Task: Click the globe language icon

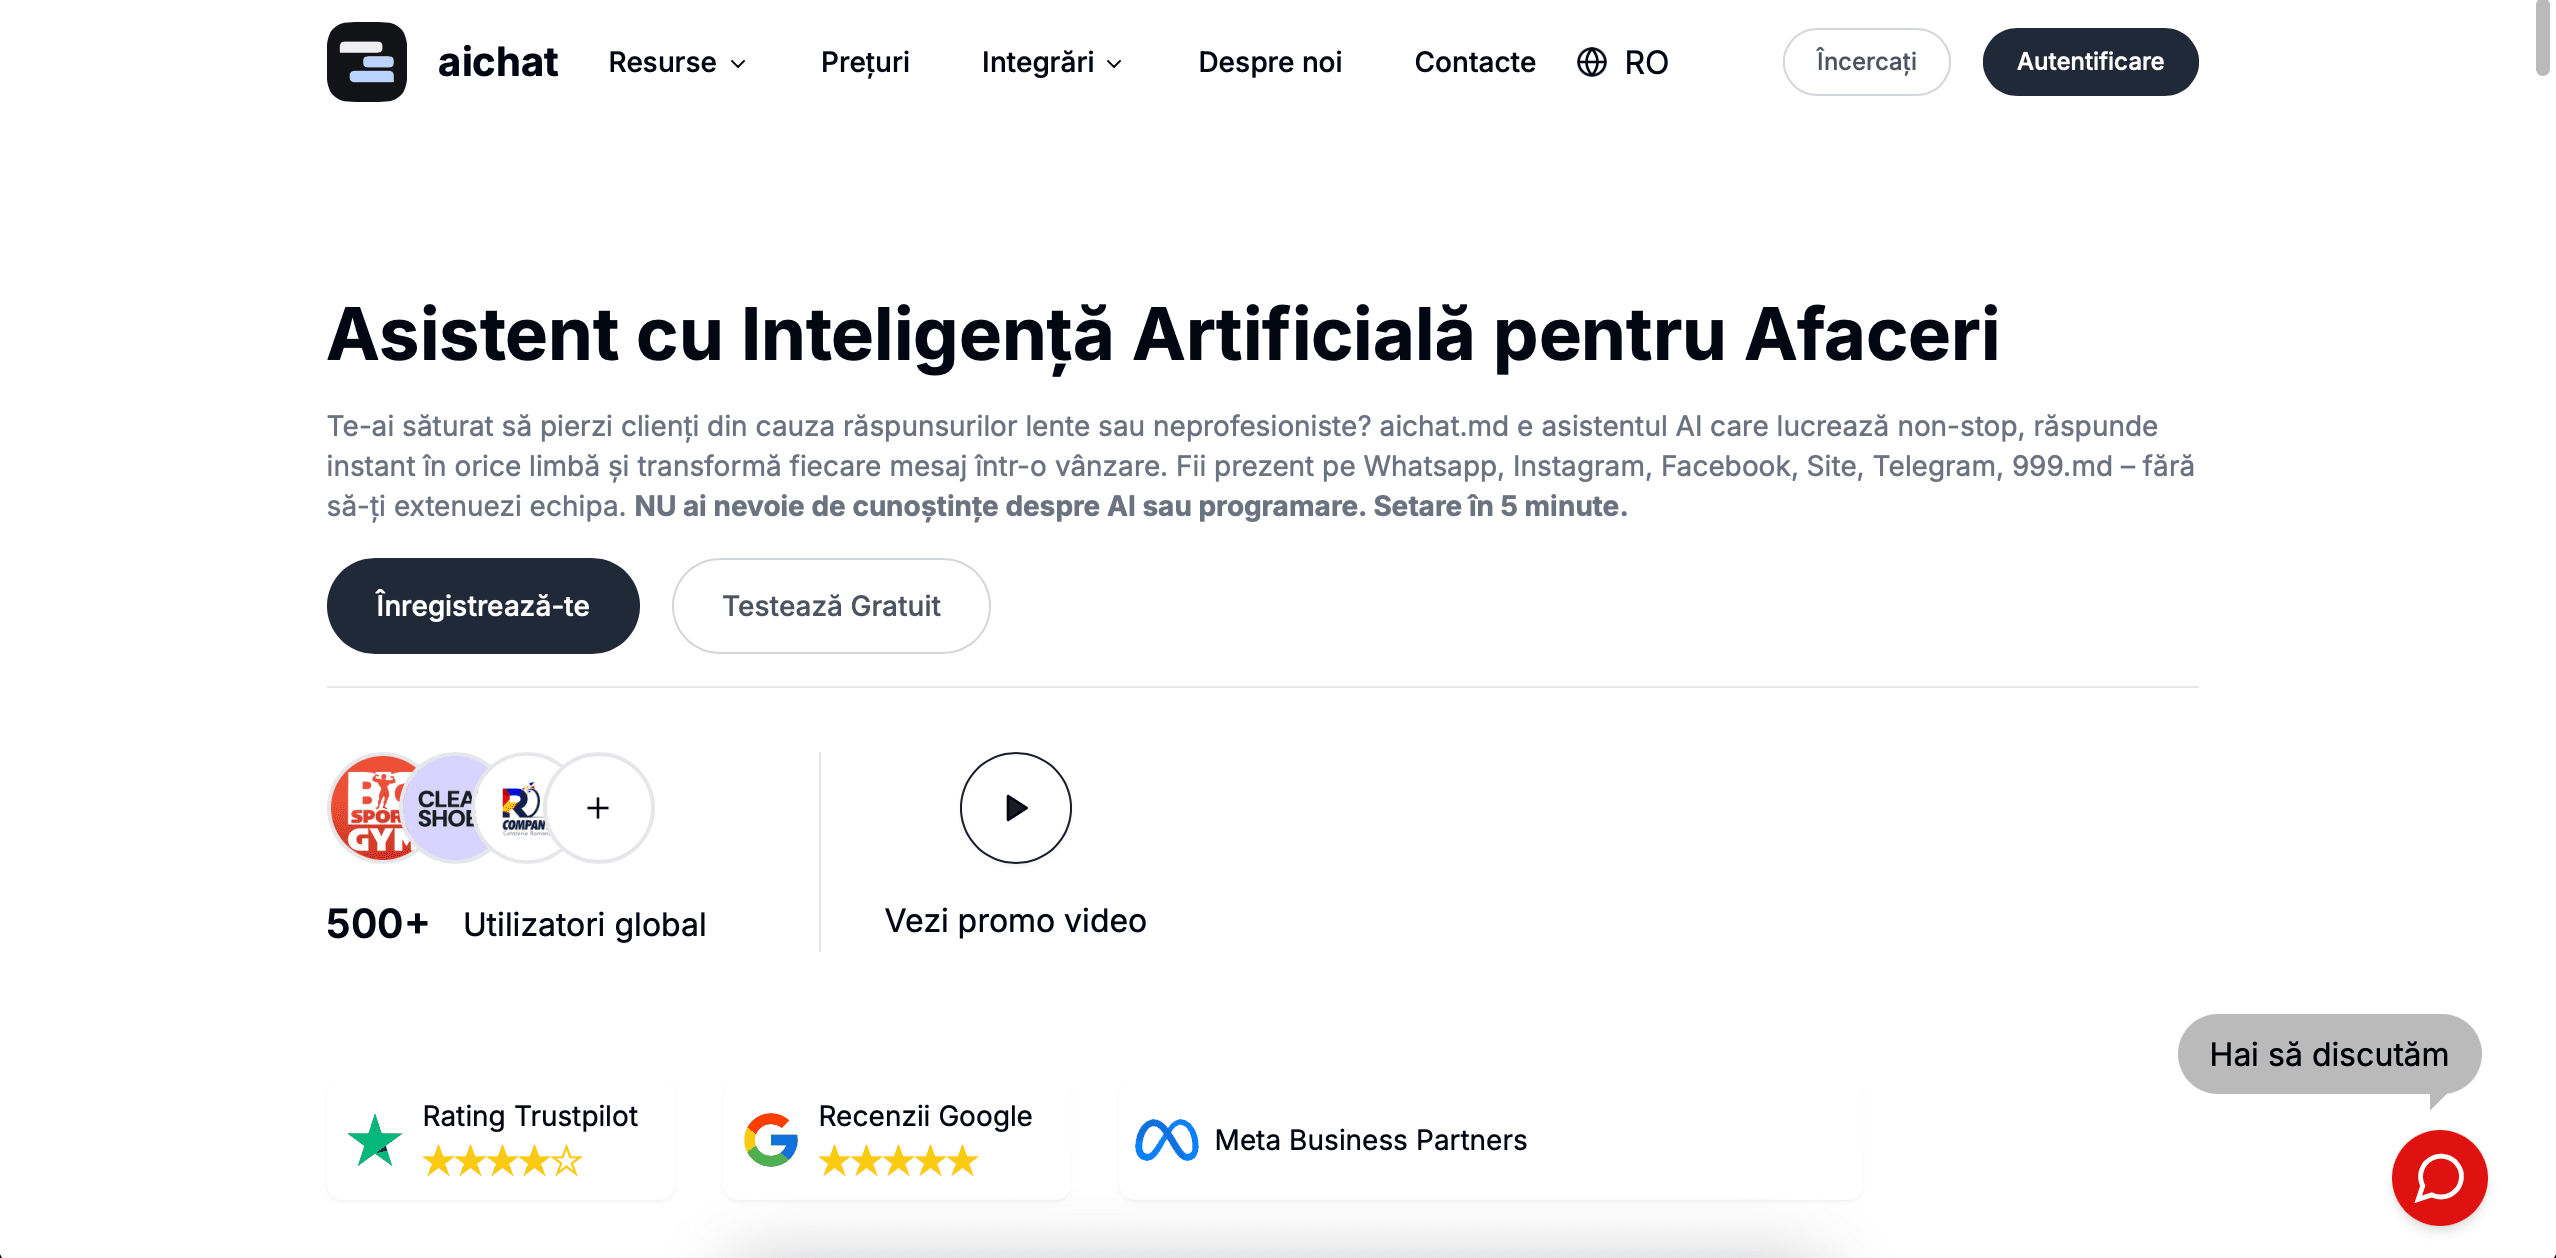Action: point(1591,62)
